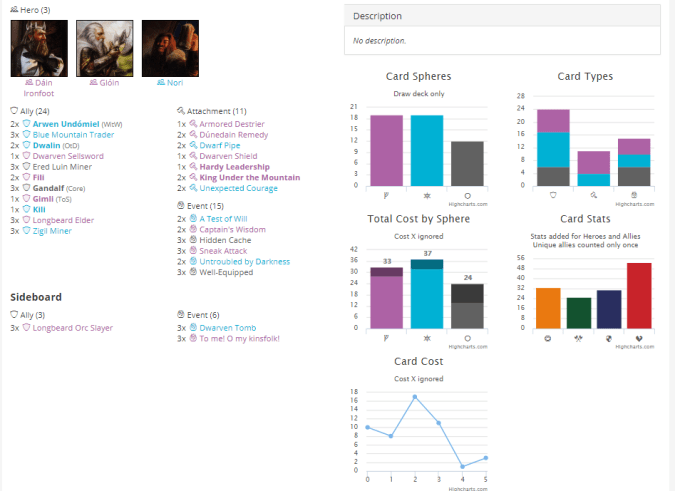Click the attachment icon next to Armored Destrier
Image resolution: width=675 pixels, height=491 pixels.
click(x=193, y=123)
